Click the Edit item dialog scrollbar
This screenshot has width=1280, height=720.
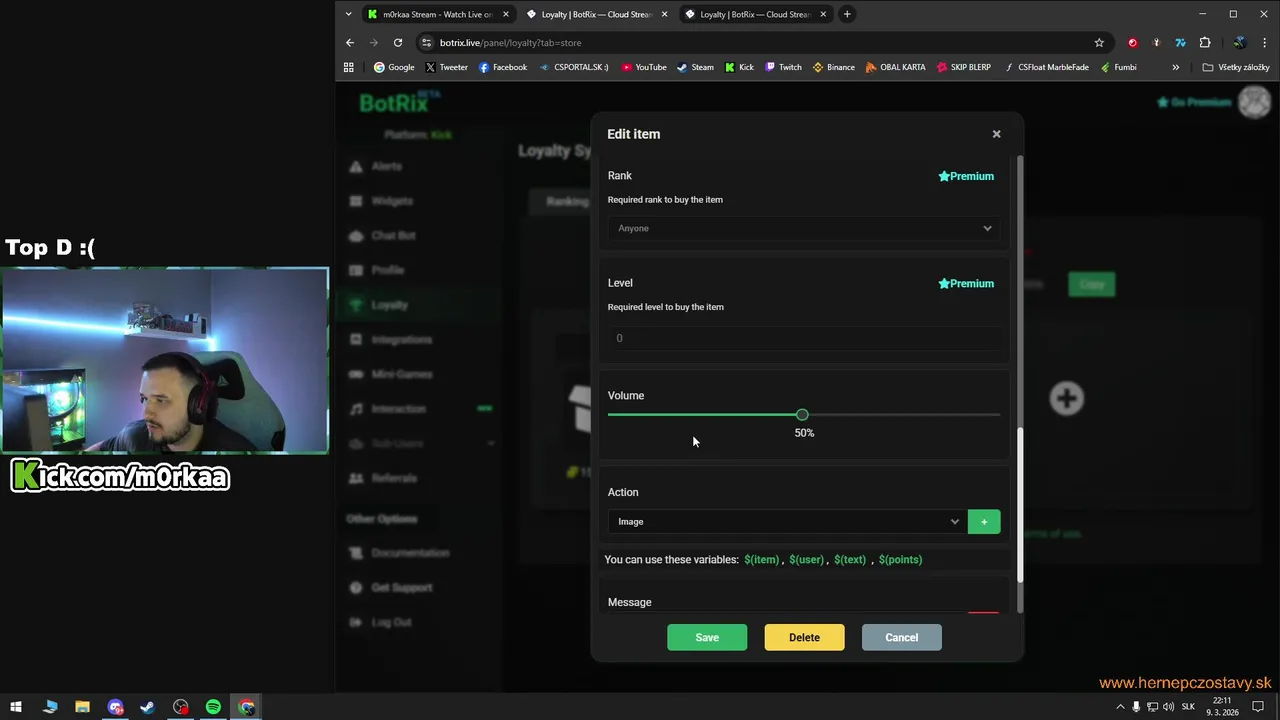(x=1020, y=505)
